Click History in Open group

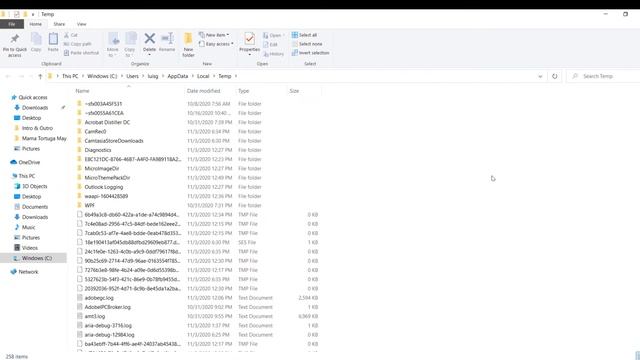tap(273, 54)
